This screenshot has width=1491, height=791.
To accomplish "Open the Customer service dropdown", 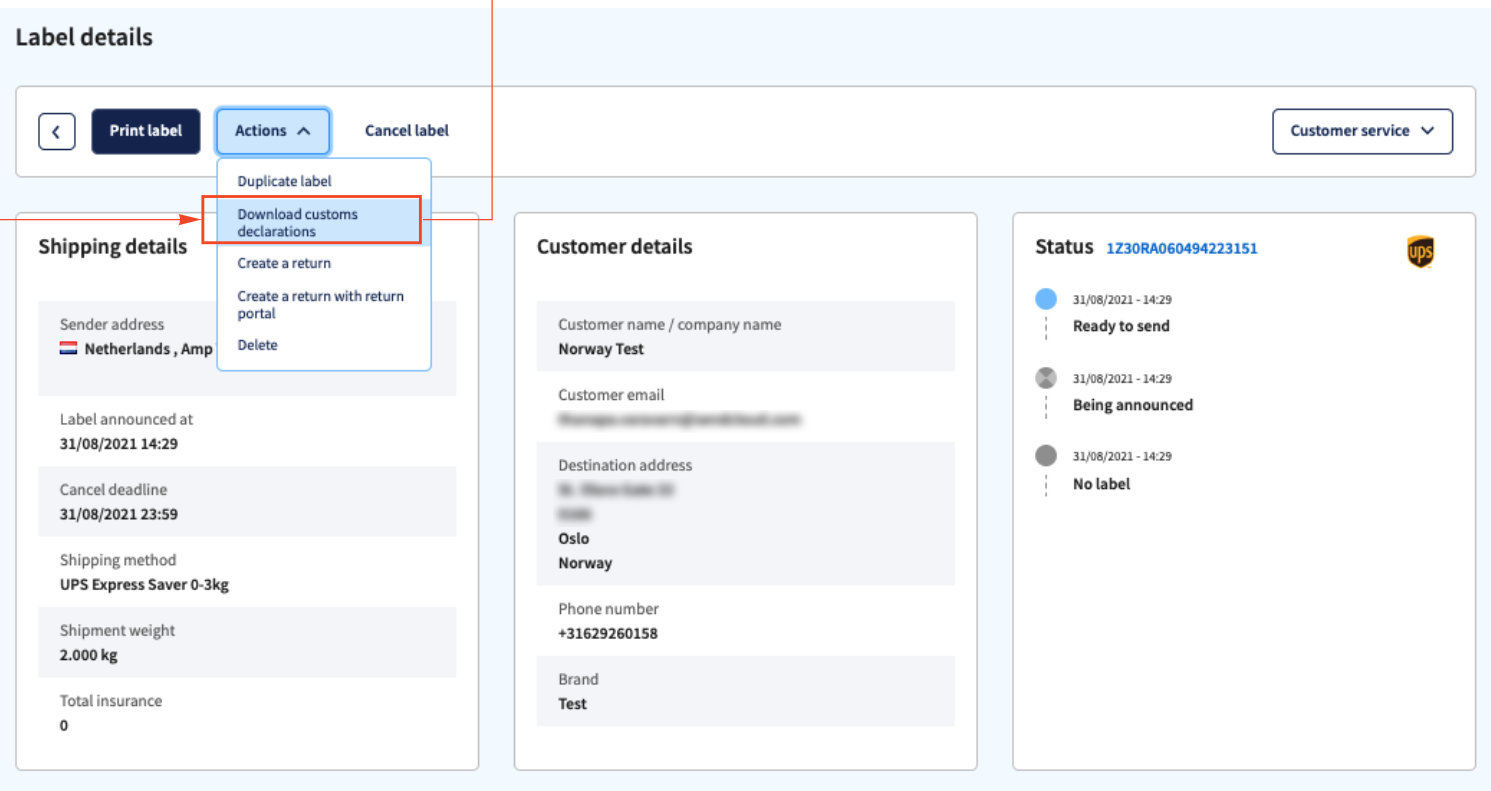I will (x=1362, y=131).
